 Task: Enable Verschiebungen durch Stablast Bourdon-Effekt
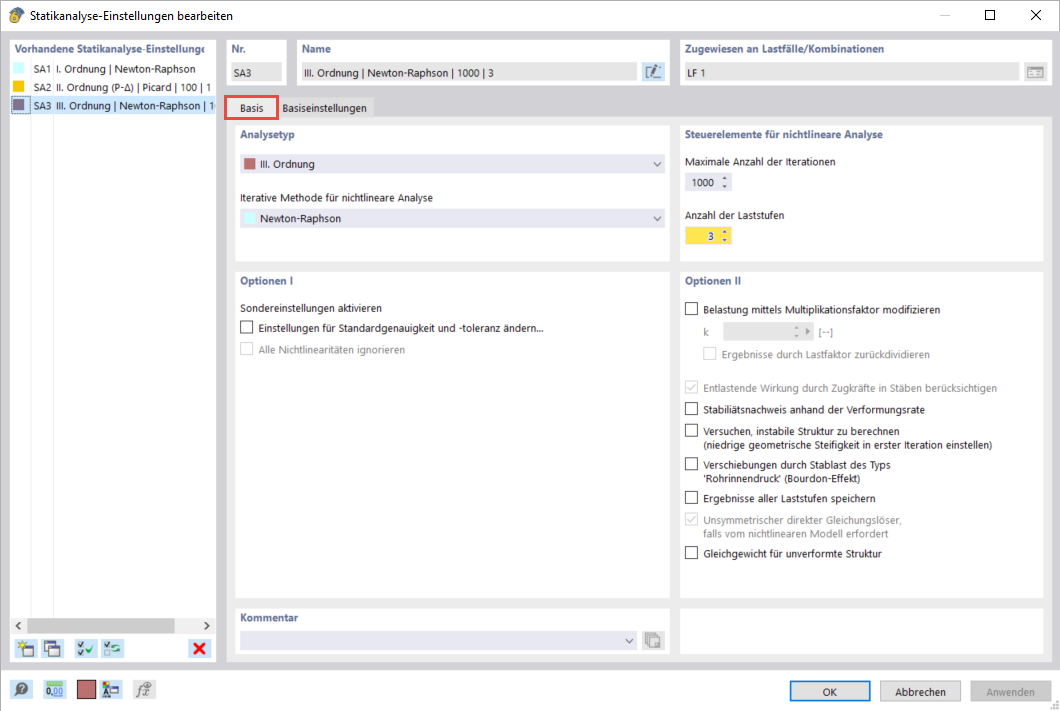click(692, 464)
